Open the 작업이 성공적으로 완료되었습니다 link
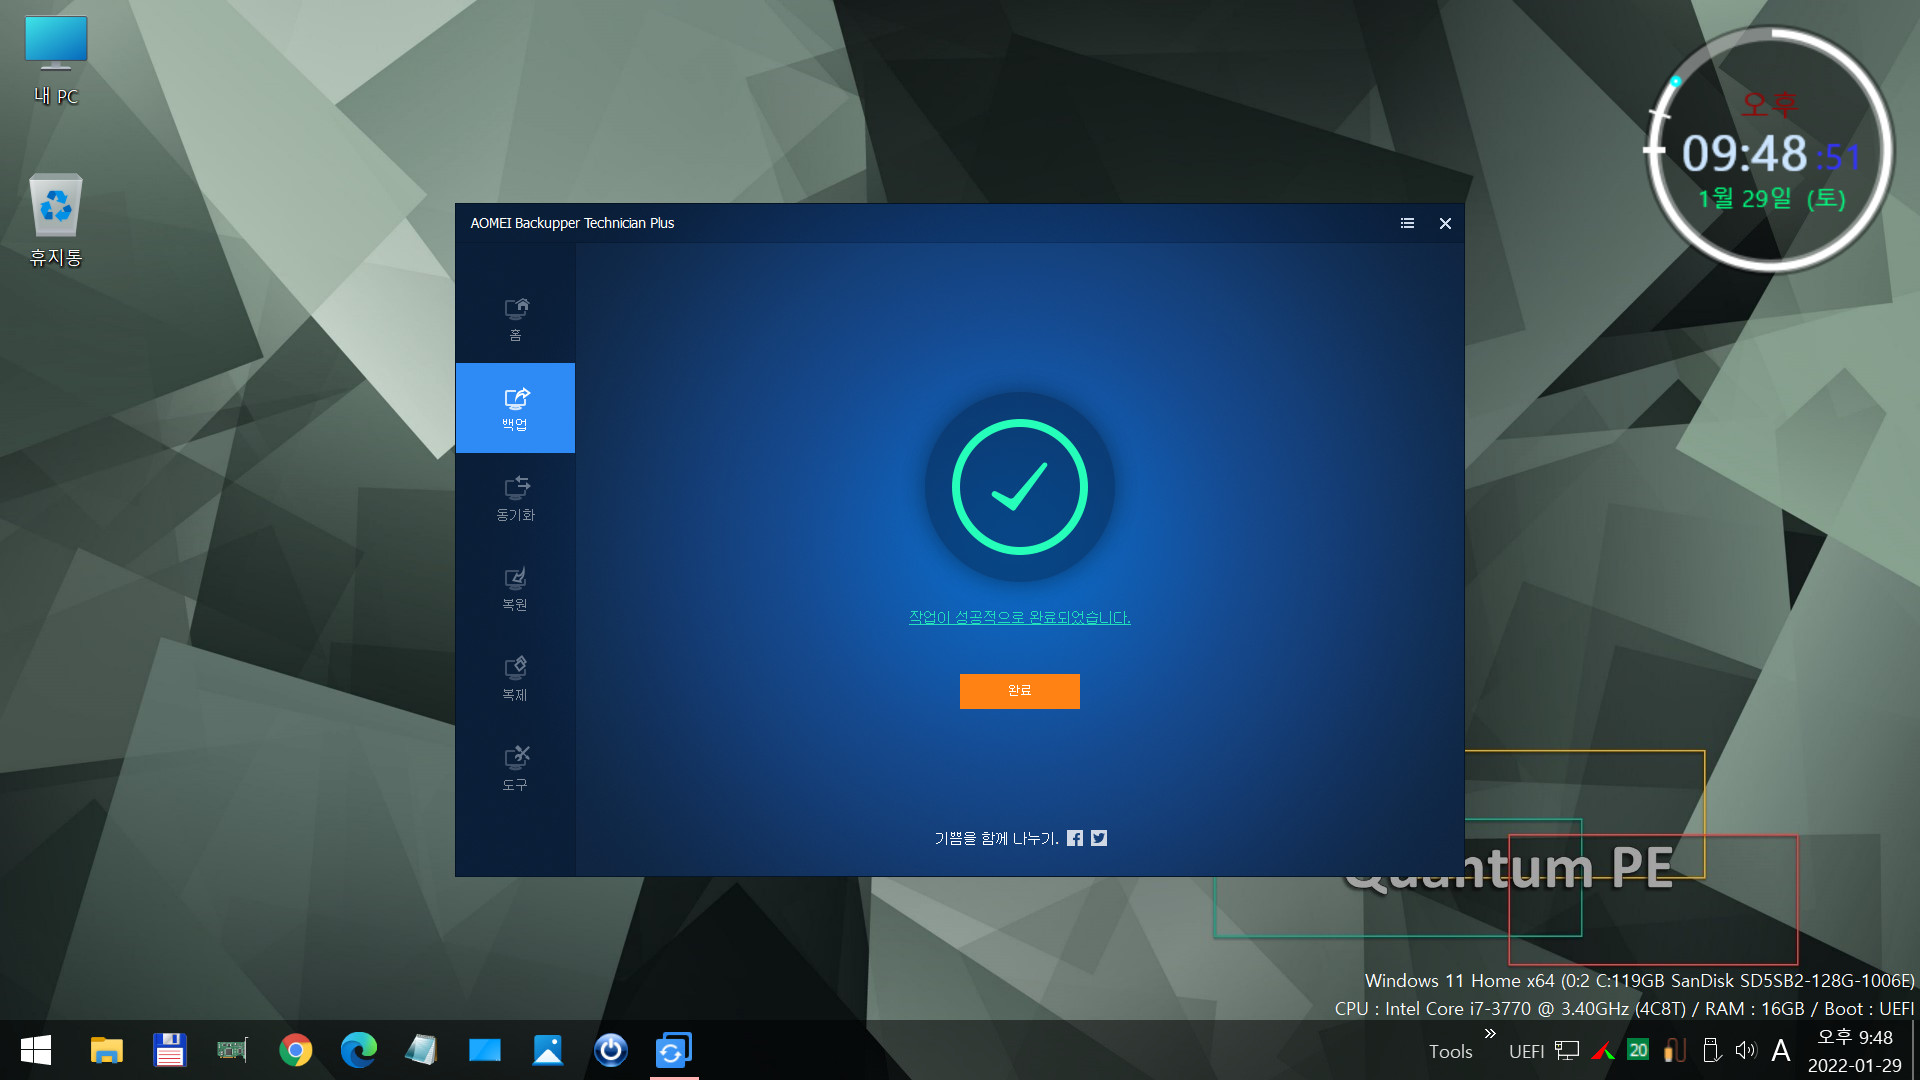Image resolution: width=1920 pixels, height=1080 pixels. pos(1019,617)
